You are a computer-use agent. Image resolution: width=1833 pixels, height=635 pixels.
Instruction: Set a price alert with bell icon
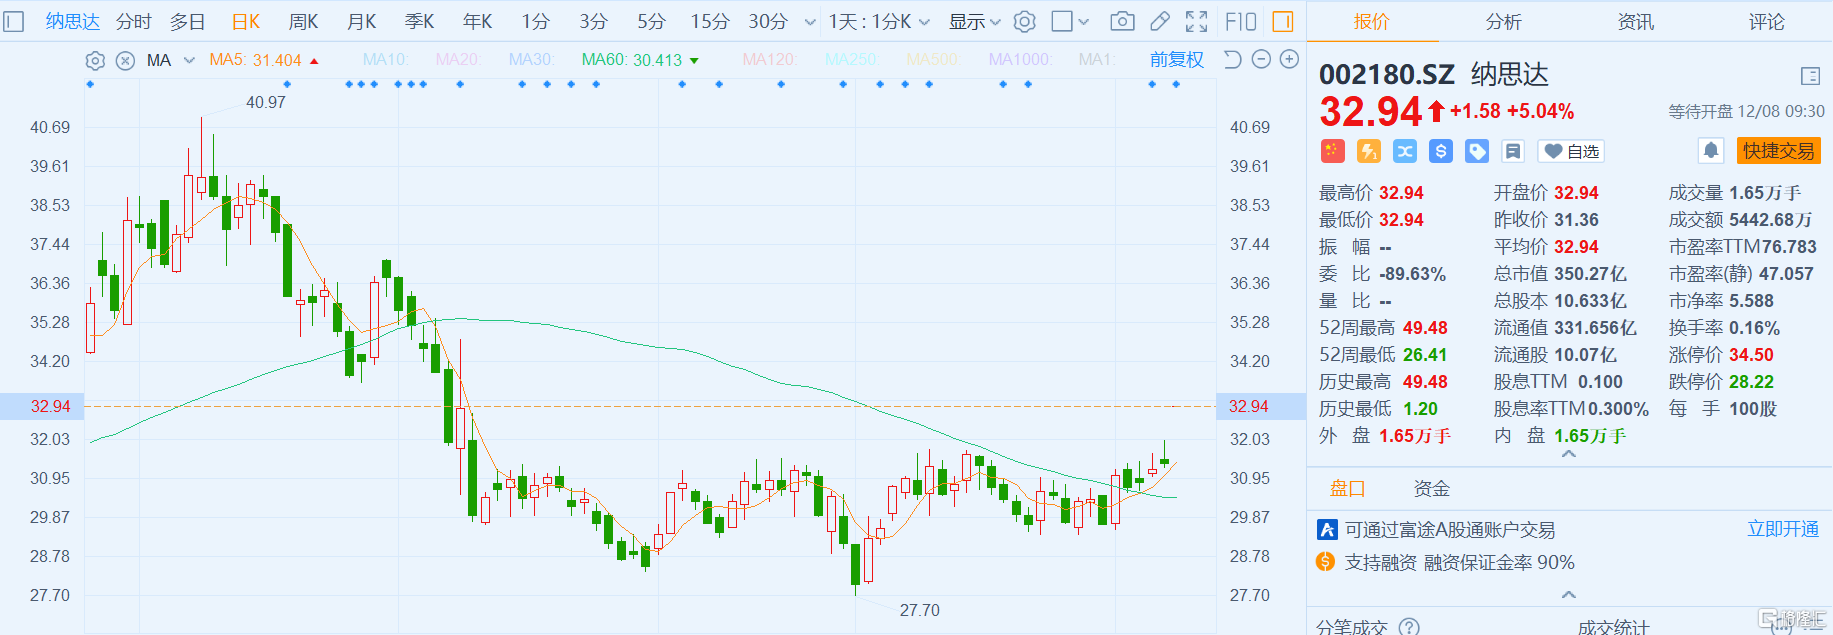point(1711,151)
